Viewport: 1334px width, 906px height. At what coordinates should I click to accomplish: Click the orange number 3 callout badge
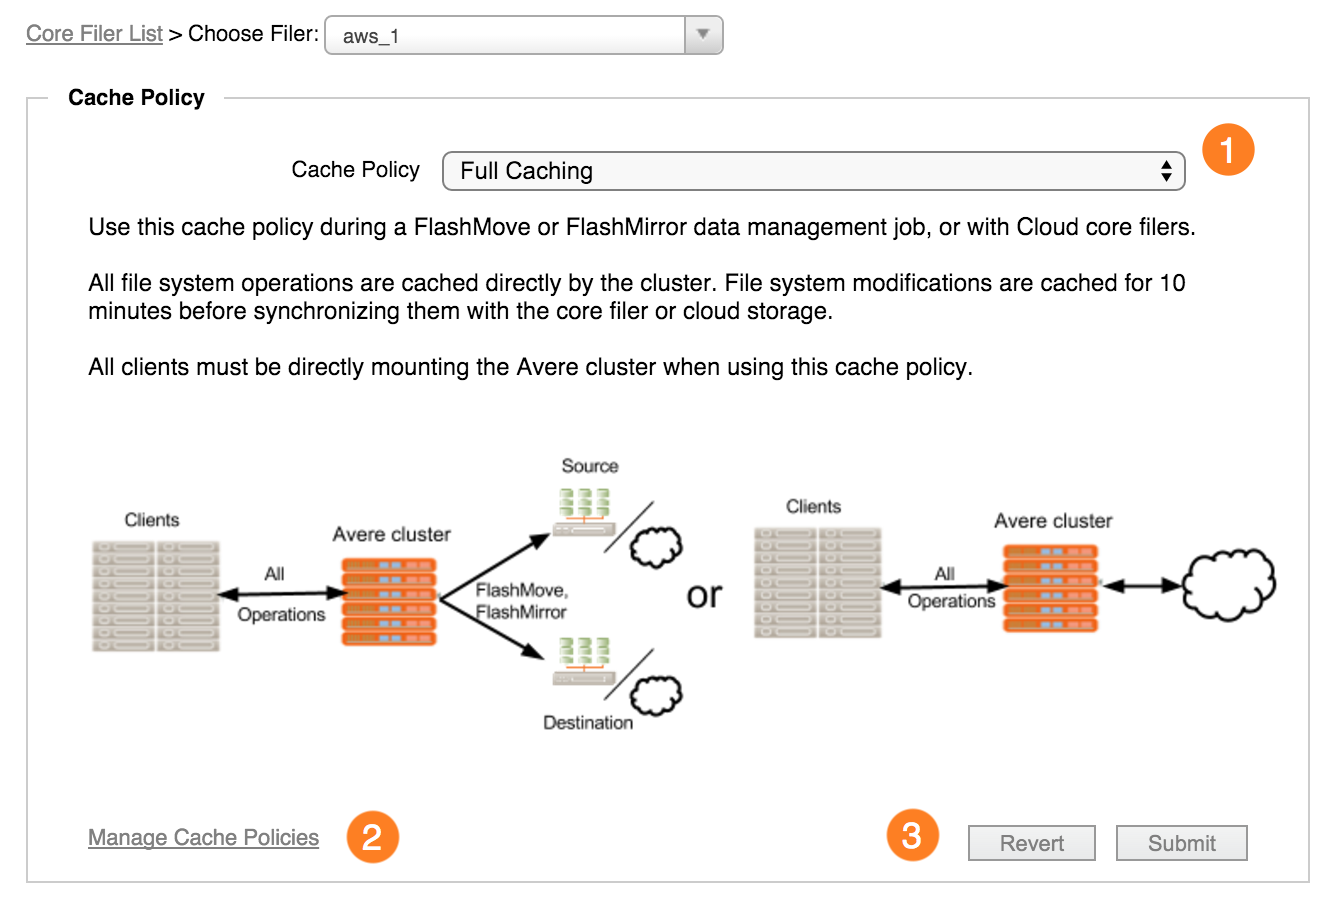pyautogui.click(x=912, y=835)
